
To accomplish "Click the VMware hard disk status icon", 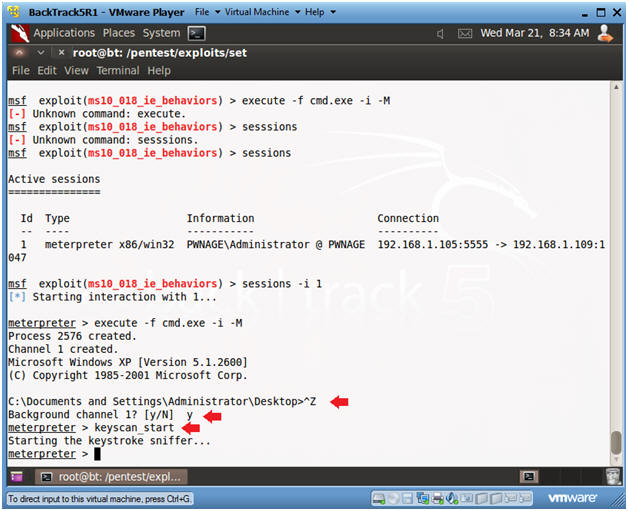I will (378, 499).
